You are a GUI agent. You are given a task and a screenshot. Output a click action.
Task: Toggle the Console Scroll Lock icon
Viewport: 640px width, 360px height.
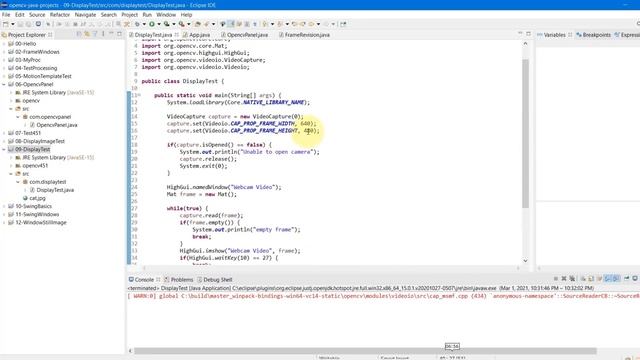click(x=591, y=279)
